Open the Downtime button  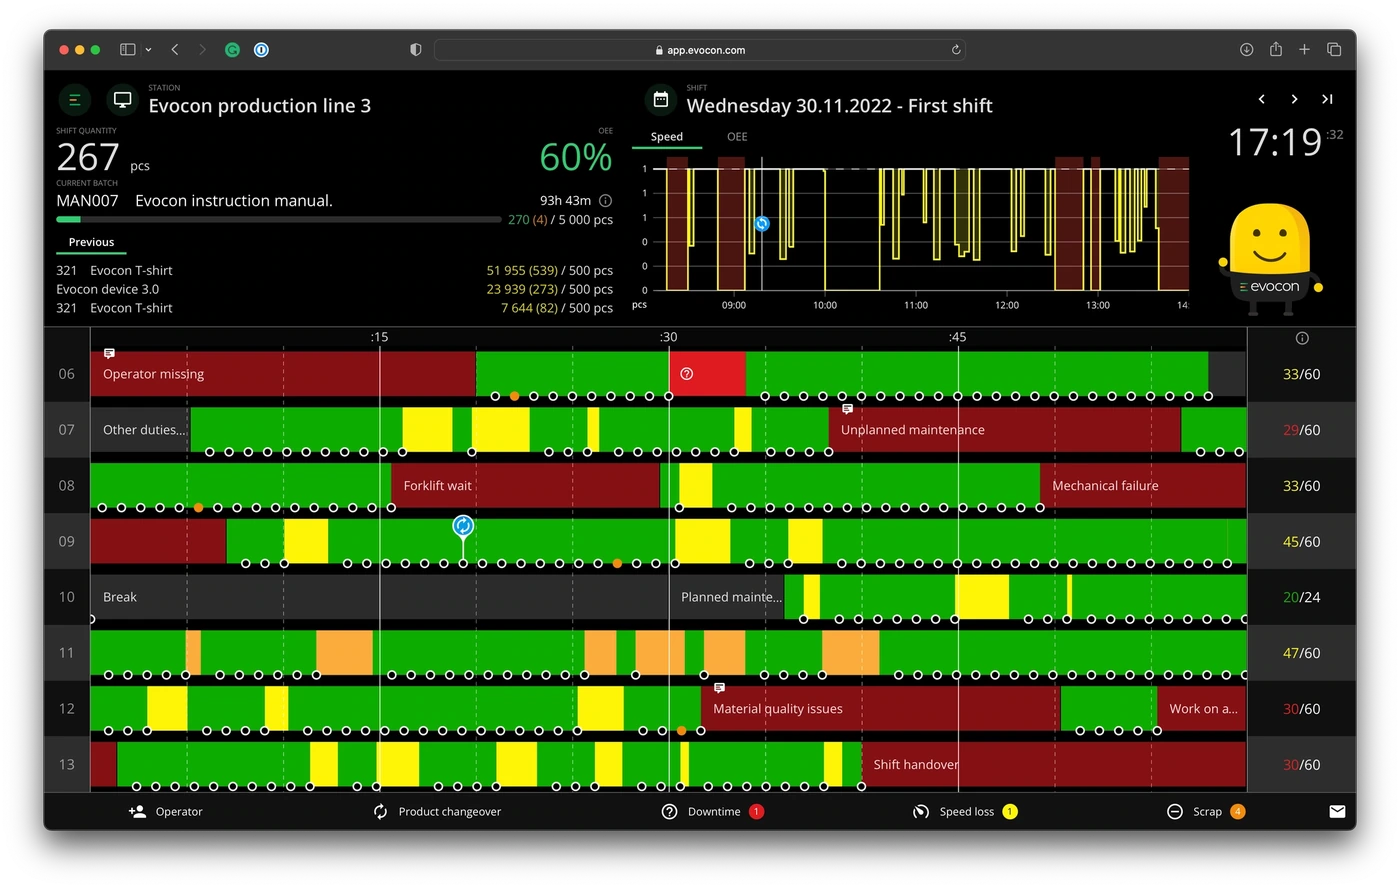[713, 811]
